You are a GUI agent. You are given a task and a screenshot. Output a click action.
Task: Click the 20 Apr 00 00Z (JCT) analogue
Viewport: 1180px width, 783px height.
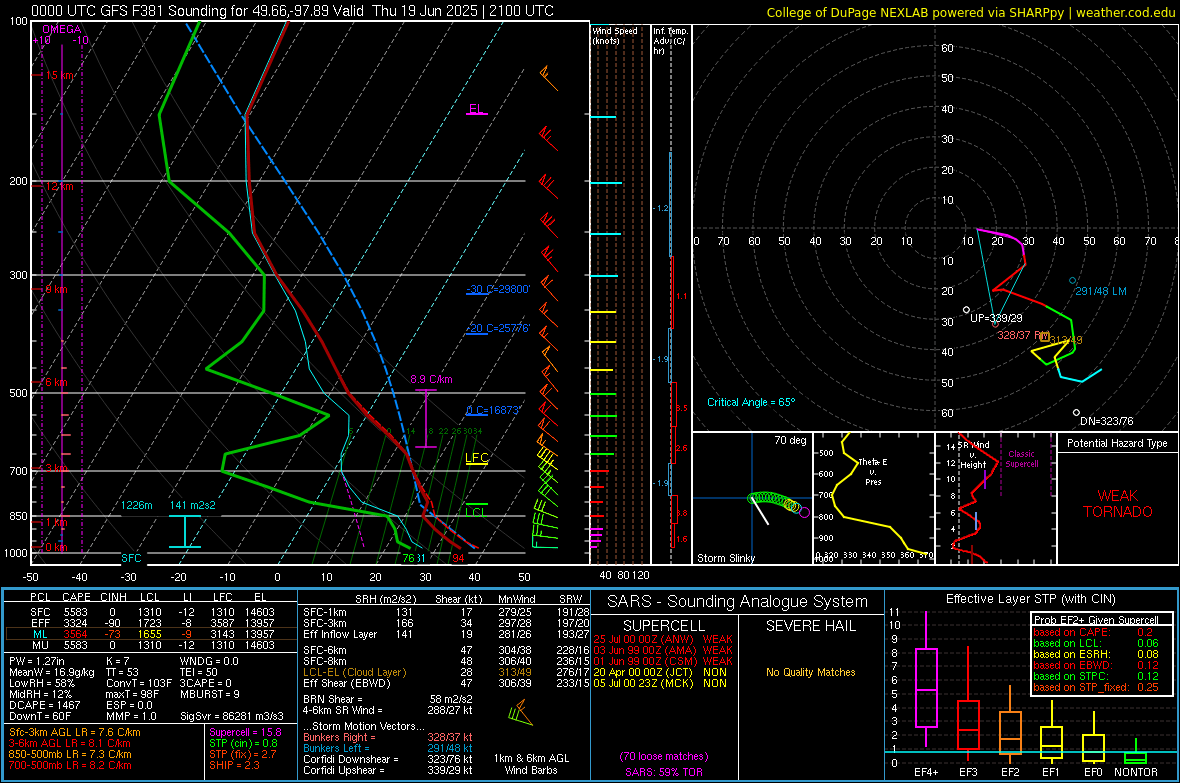[x=660, y=672]
